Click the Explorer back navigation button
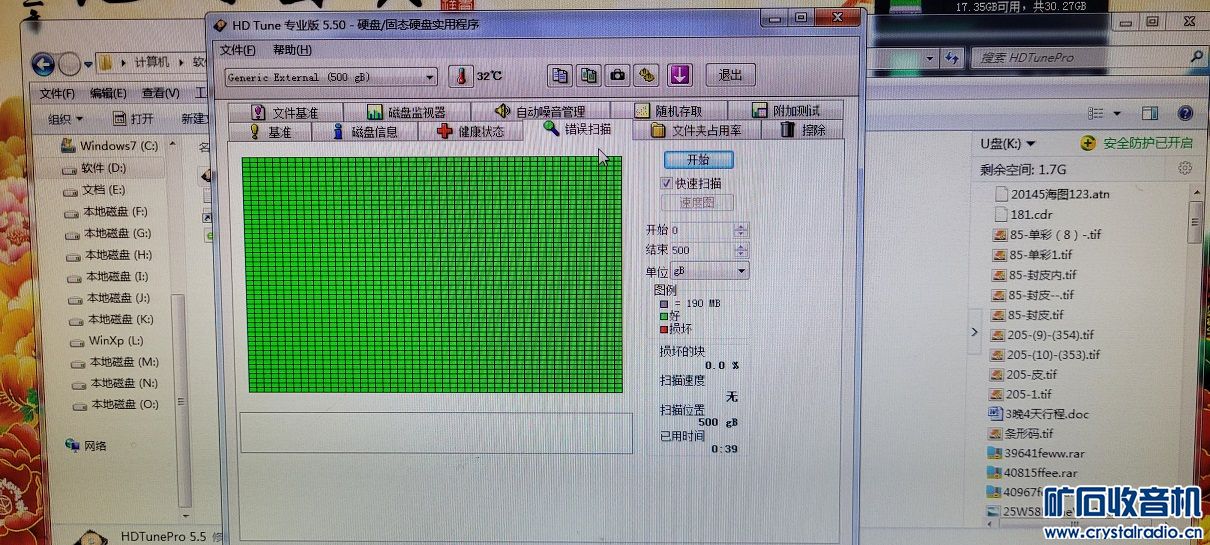 tap(43, 65)
